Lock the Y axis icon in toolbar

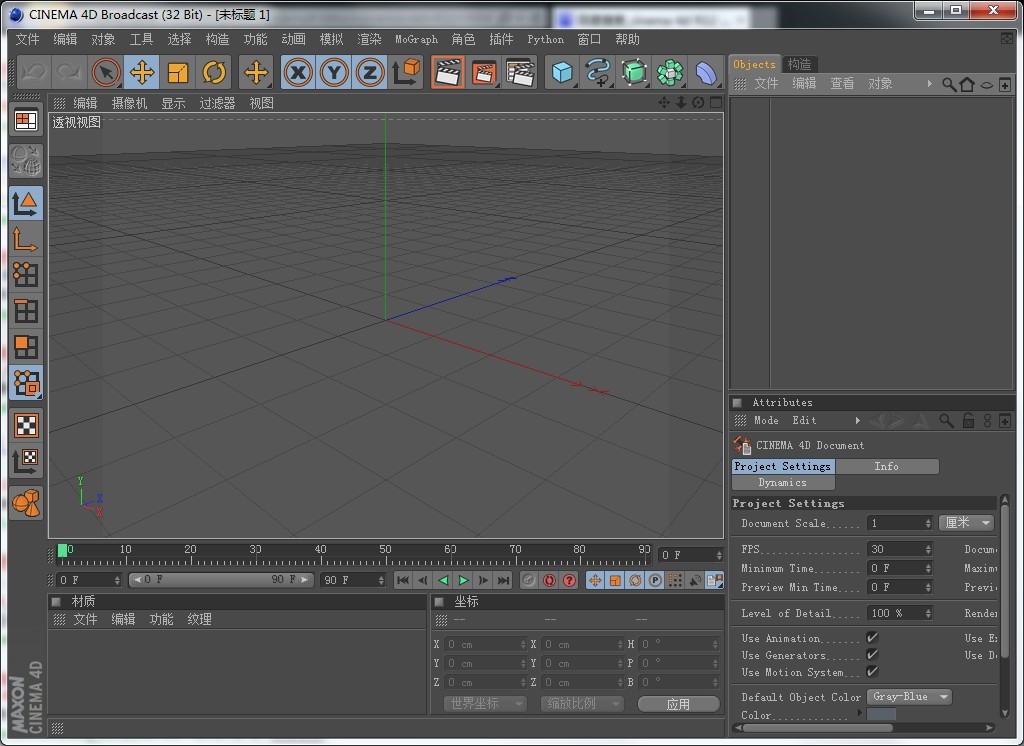point(333,72)
